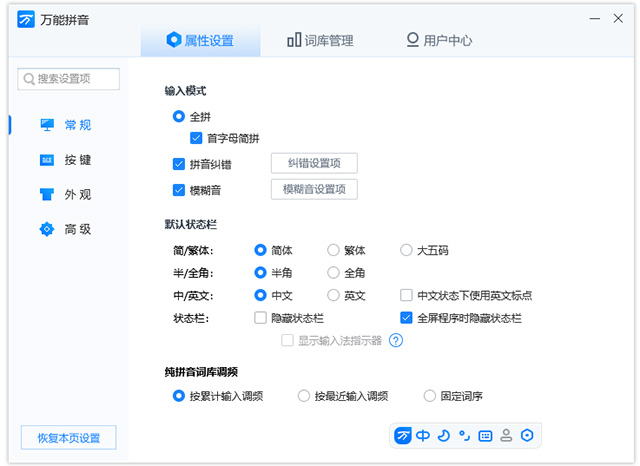
Task: Open the soft keyboard icon on status bar
Action: click(485, 436)
